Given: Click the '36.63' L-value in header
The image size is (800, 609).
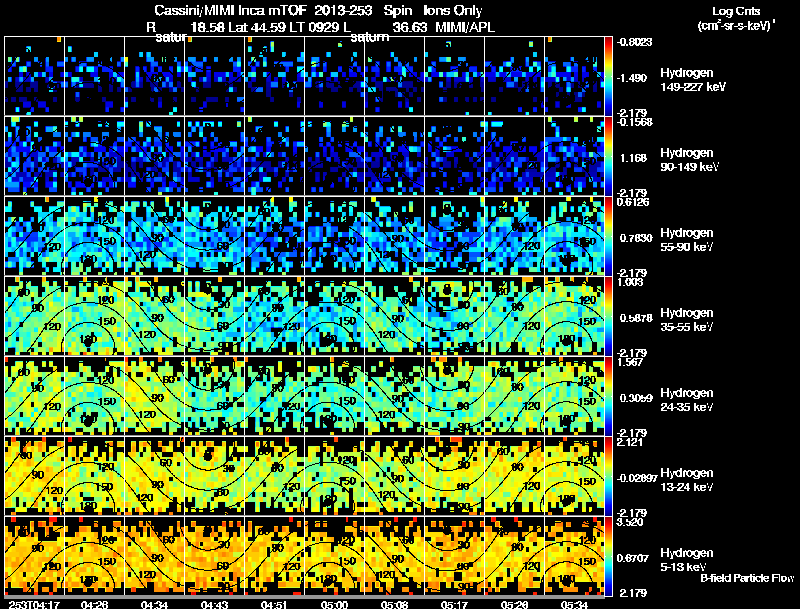Looking at the screenshot, I should pyautogui.click(x=410, y=28).
